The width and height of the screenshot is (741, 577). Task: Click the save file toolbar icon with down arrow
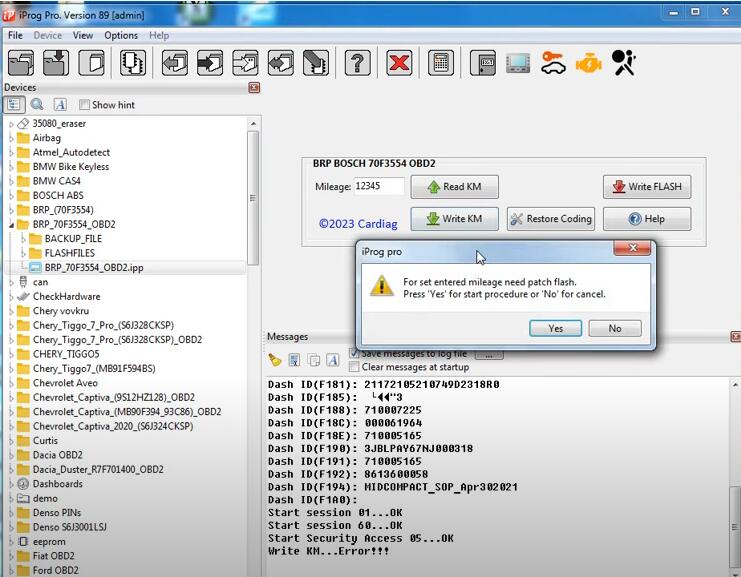56,62
